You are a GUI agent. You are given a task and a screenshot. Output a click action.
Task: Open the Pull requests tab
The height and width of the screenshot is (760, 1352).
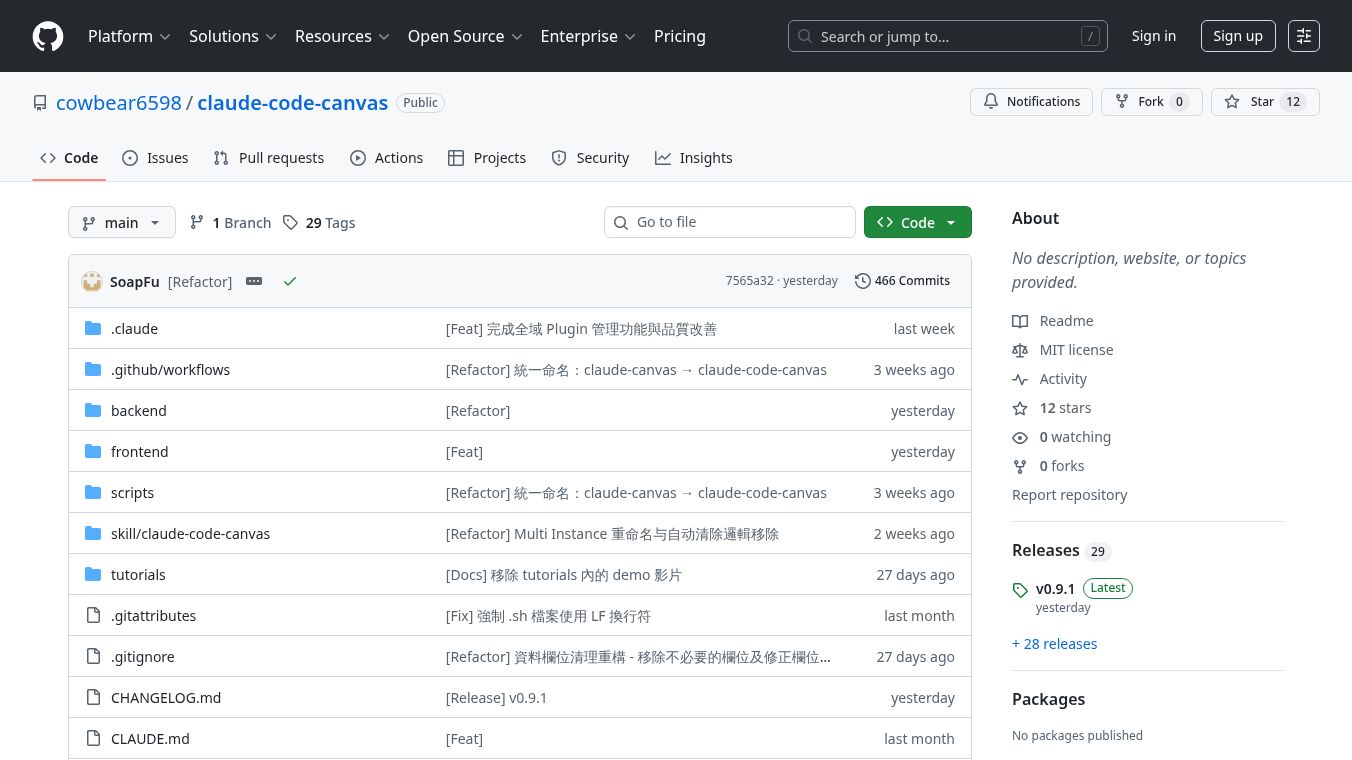pyautogui.click(x=268, y=157)
